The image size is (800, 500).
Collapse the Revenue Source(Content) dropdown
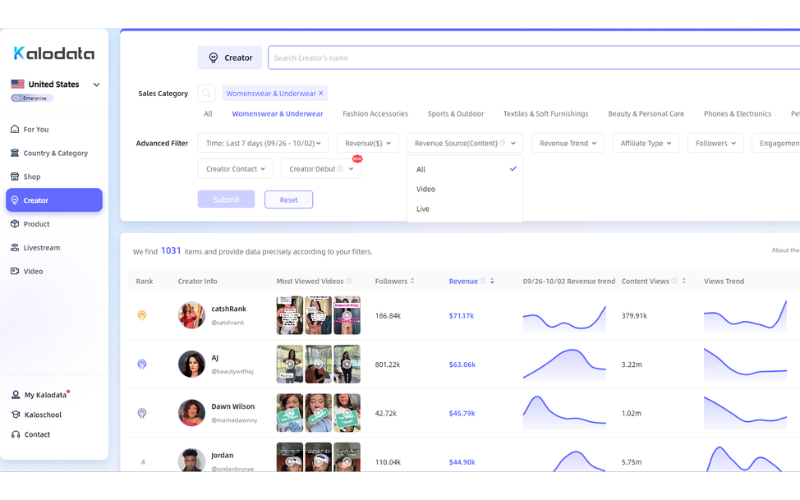pos(465,143)
